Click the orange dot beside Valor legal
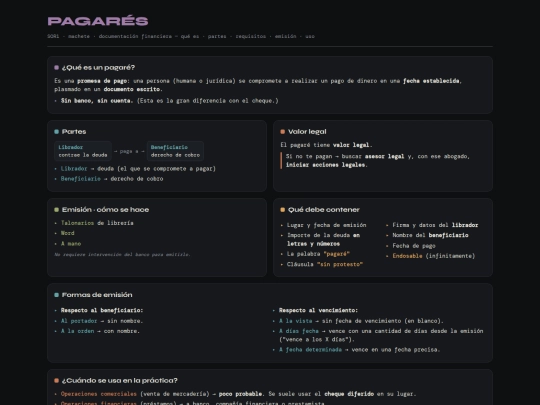This screenshot has width=540, height=405. point(283,132)
